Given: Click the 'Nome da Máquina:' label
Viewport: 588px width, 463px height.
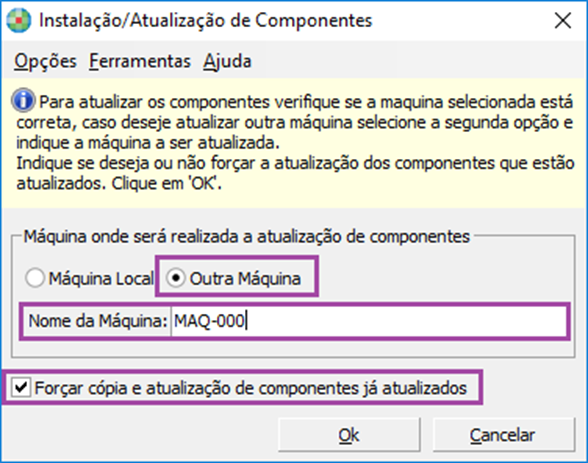Looking at the screenshot, I should coord(98,321).
